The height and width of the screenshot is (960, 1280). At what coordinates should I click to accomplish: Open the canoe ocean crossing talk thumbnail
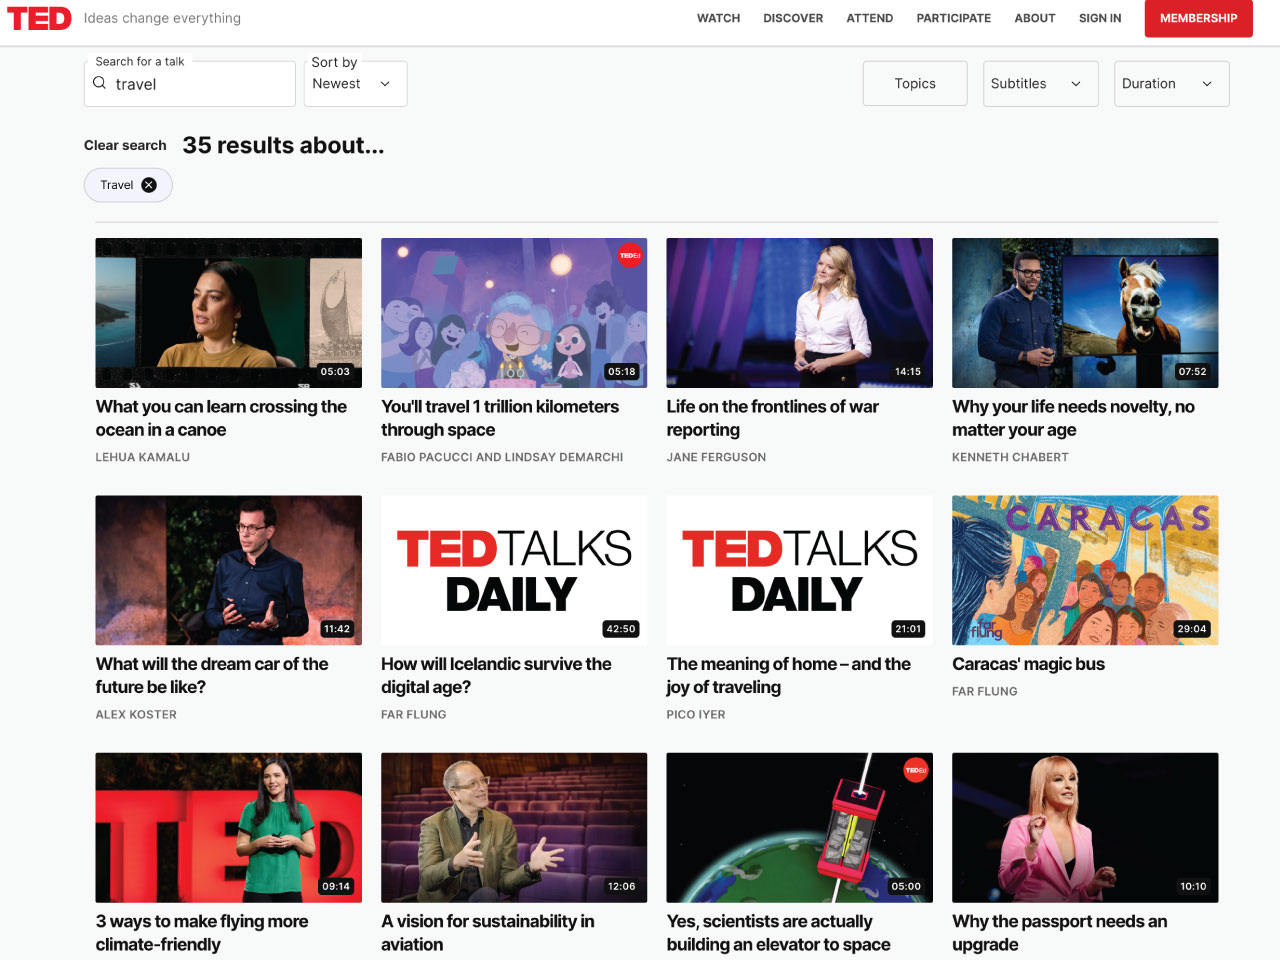tap(229, 313)
